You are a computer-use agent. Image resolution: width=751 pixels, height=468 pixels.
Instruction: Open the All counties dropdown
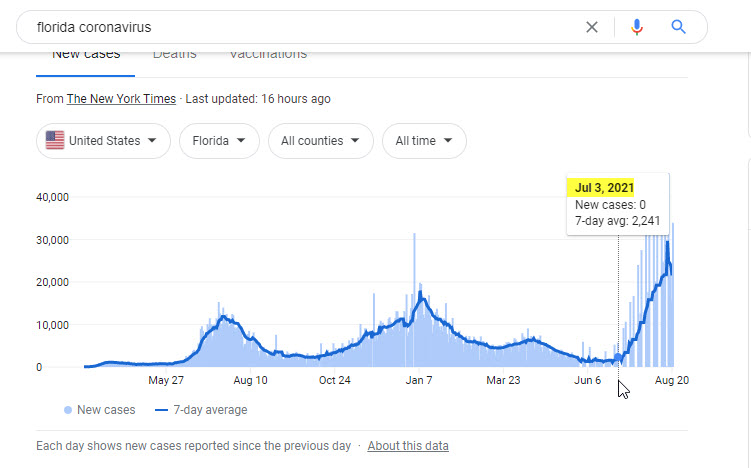pyautogui.click(x=320, y=141)
